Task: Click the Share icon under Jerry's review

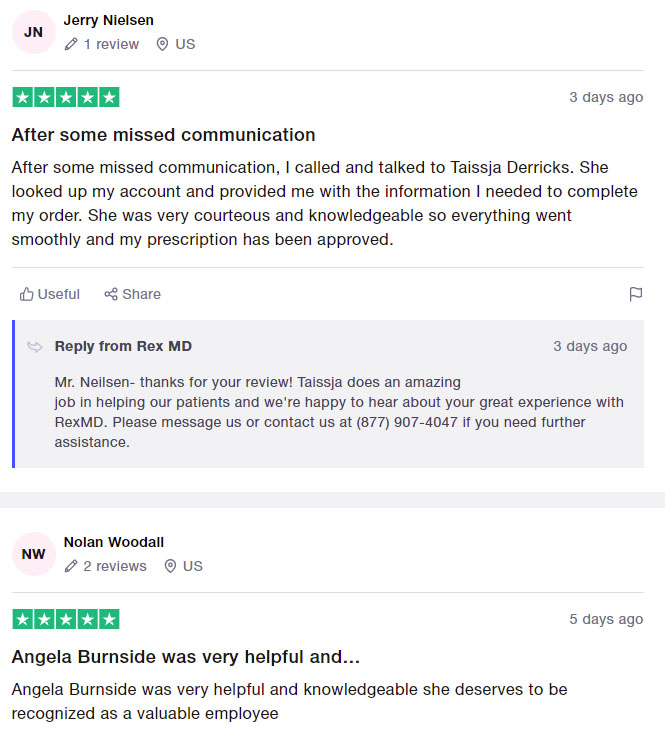Action: (111, 294)
